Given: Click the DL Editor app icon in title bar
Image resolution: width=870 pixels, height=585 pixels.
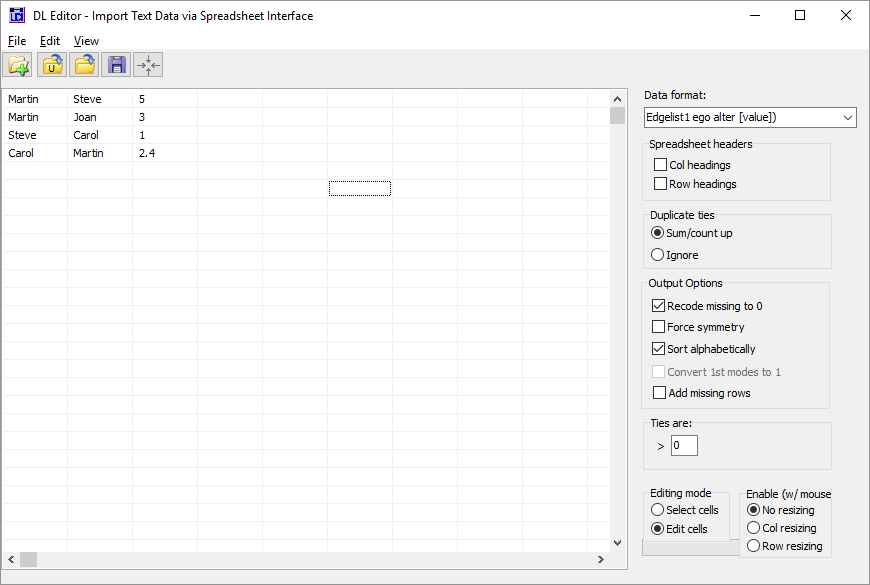Looking at the screenshot, I should 17,15.
